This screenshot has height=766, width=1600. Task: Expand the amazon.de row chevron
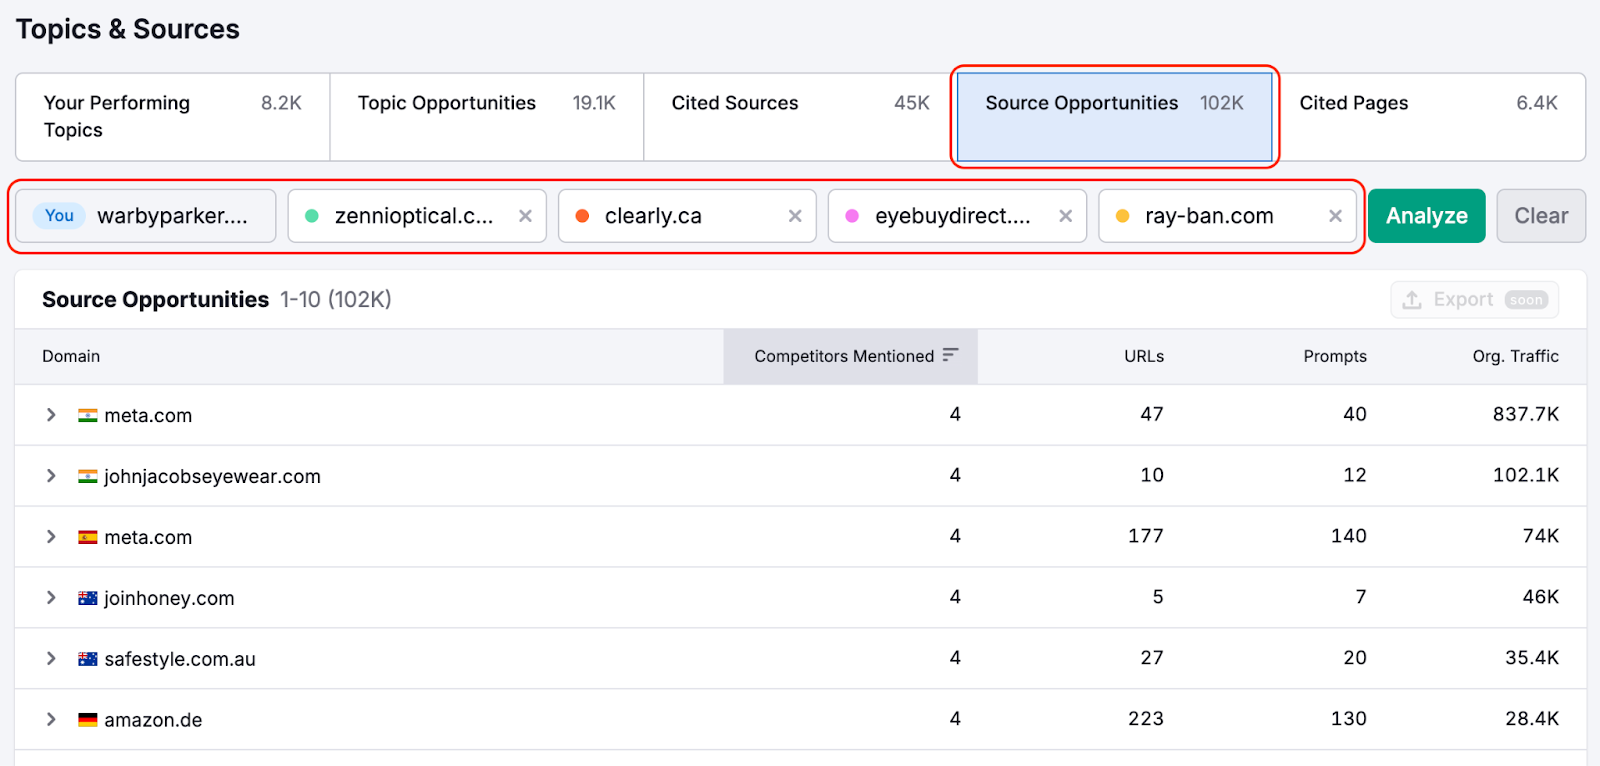(51, 720)
